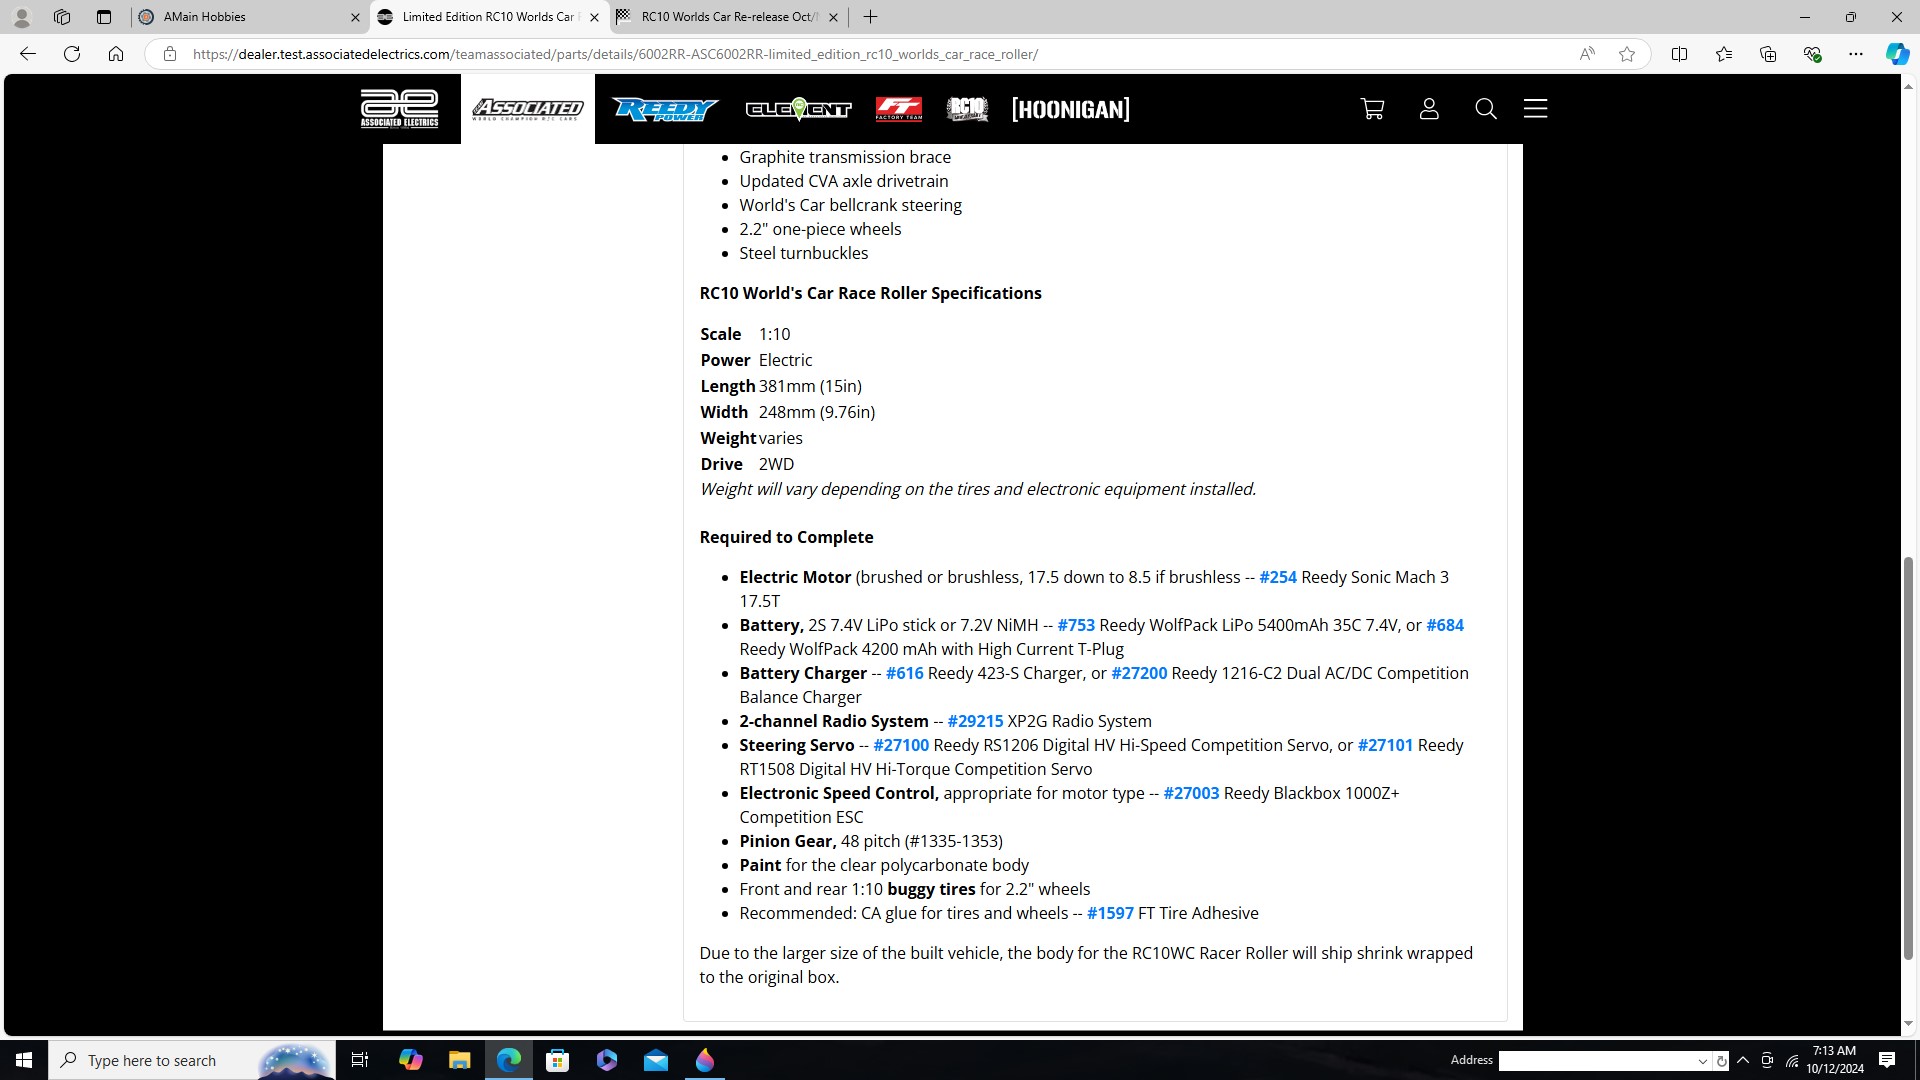
Task: Go back to the previous page
Action: click(x=28, y=54)
